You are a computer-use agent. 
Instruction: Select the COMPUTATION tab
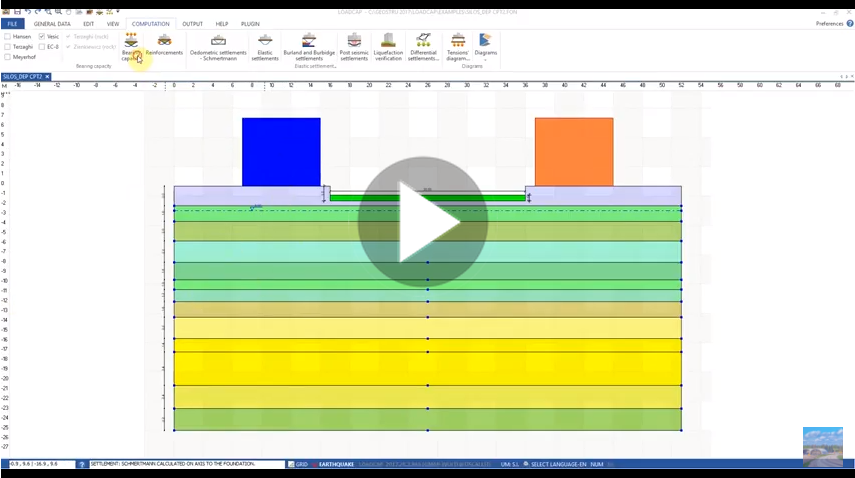(x=150, y=24)
